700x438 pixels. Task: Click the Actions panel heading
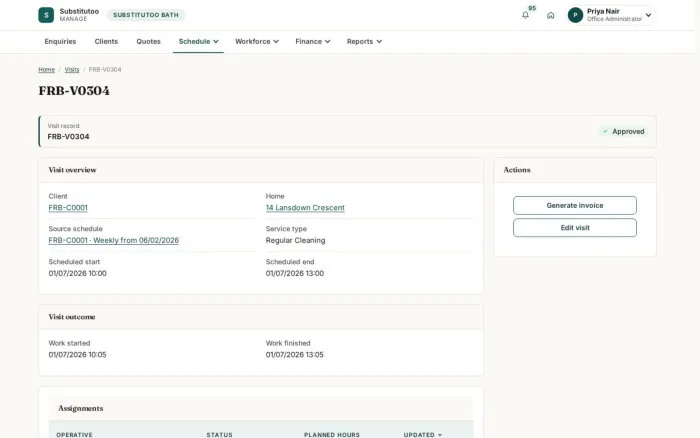517,170
